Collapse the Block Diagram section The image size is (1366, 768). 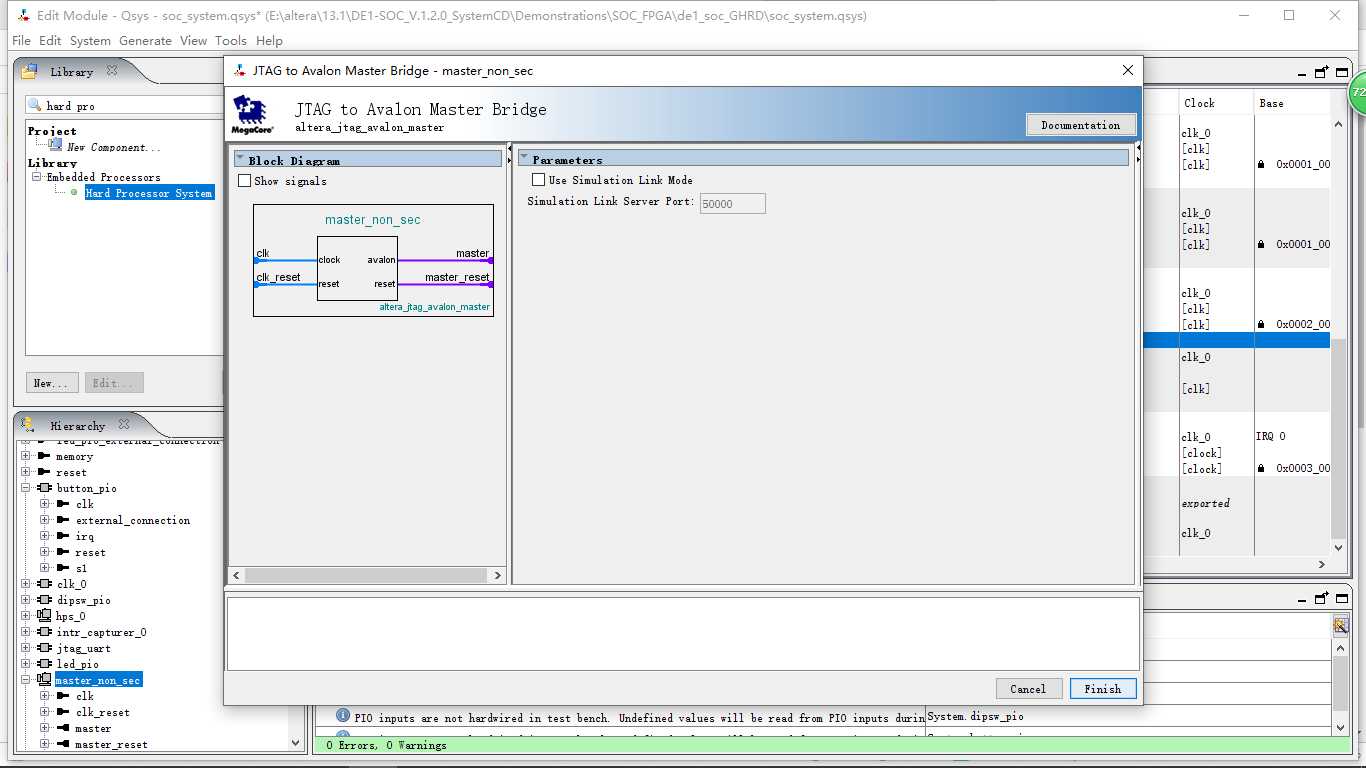click(240, 159)
